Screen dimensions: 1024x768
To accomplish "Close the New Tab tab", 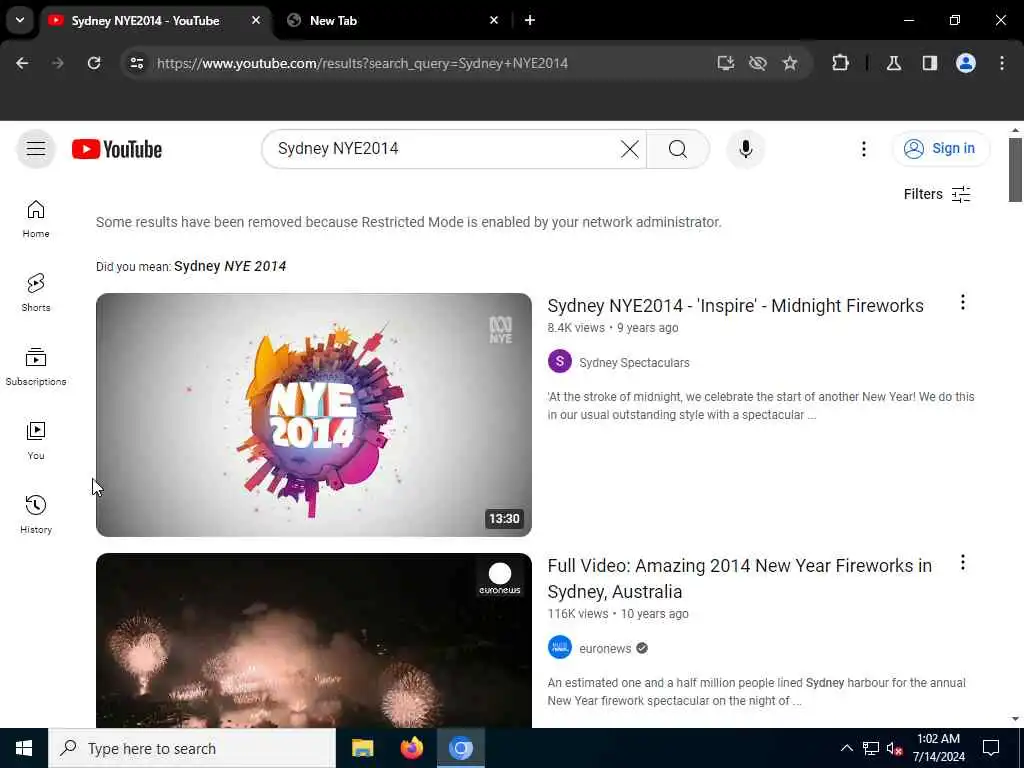I will click(494, 20).
